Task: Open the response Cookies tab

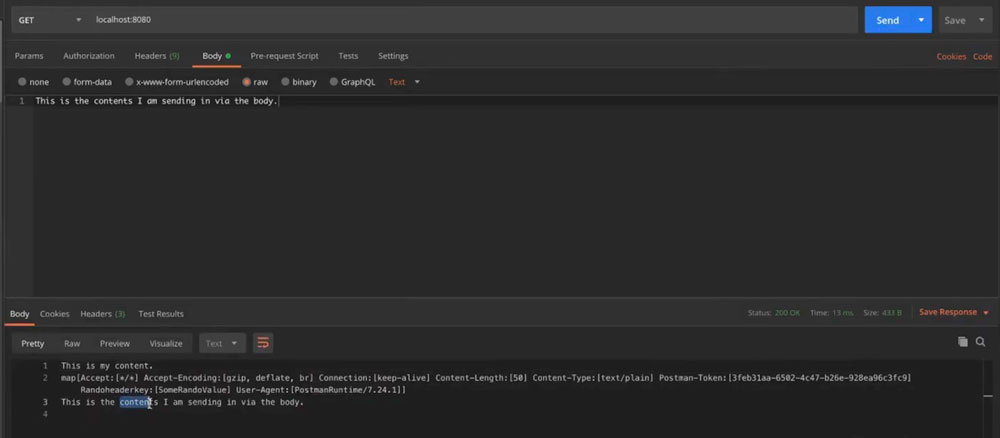Action: [x=54, y=314]
